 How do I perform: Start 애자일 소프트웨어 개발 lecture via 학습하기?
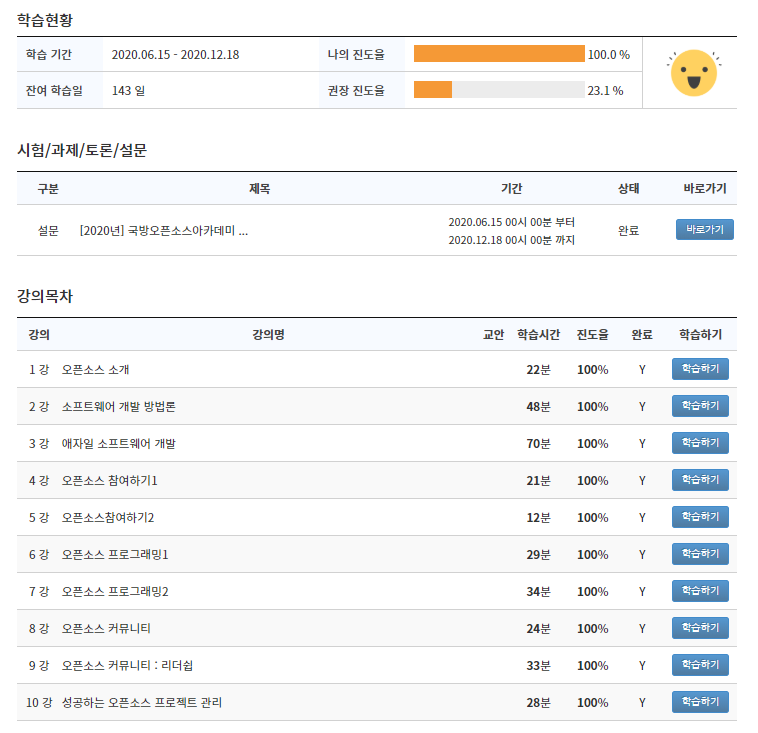point(700,443)
